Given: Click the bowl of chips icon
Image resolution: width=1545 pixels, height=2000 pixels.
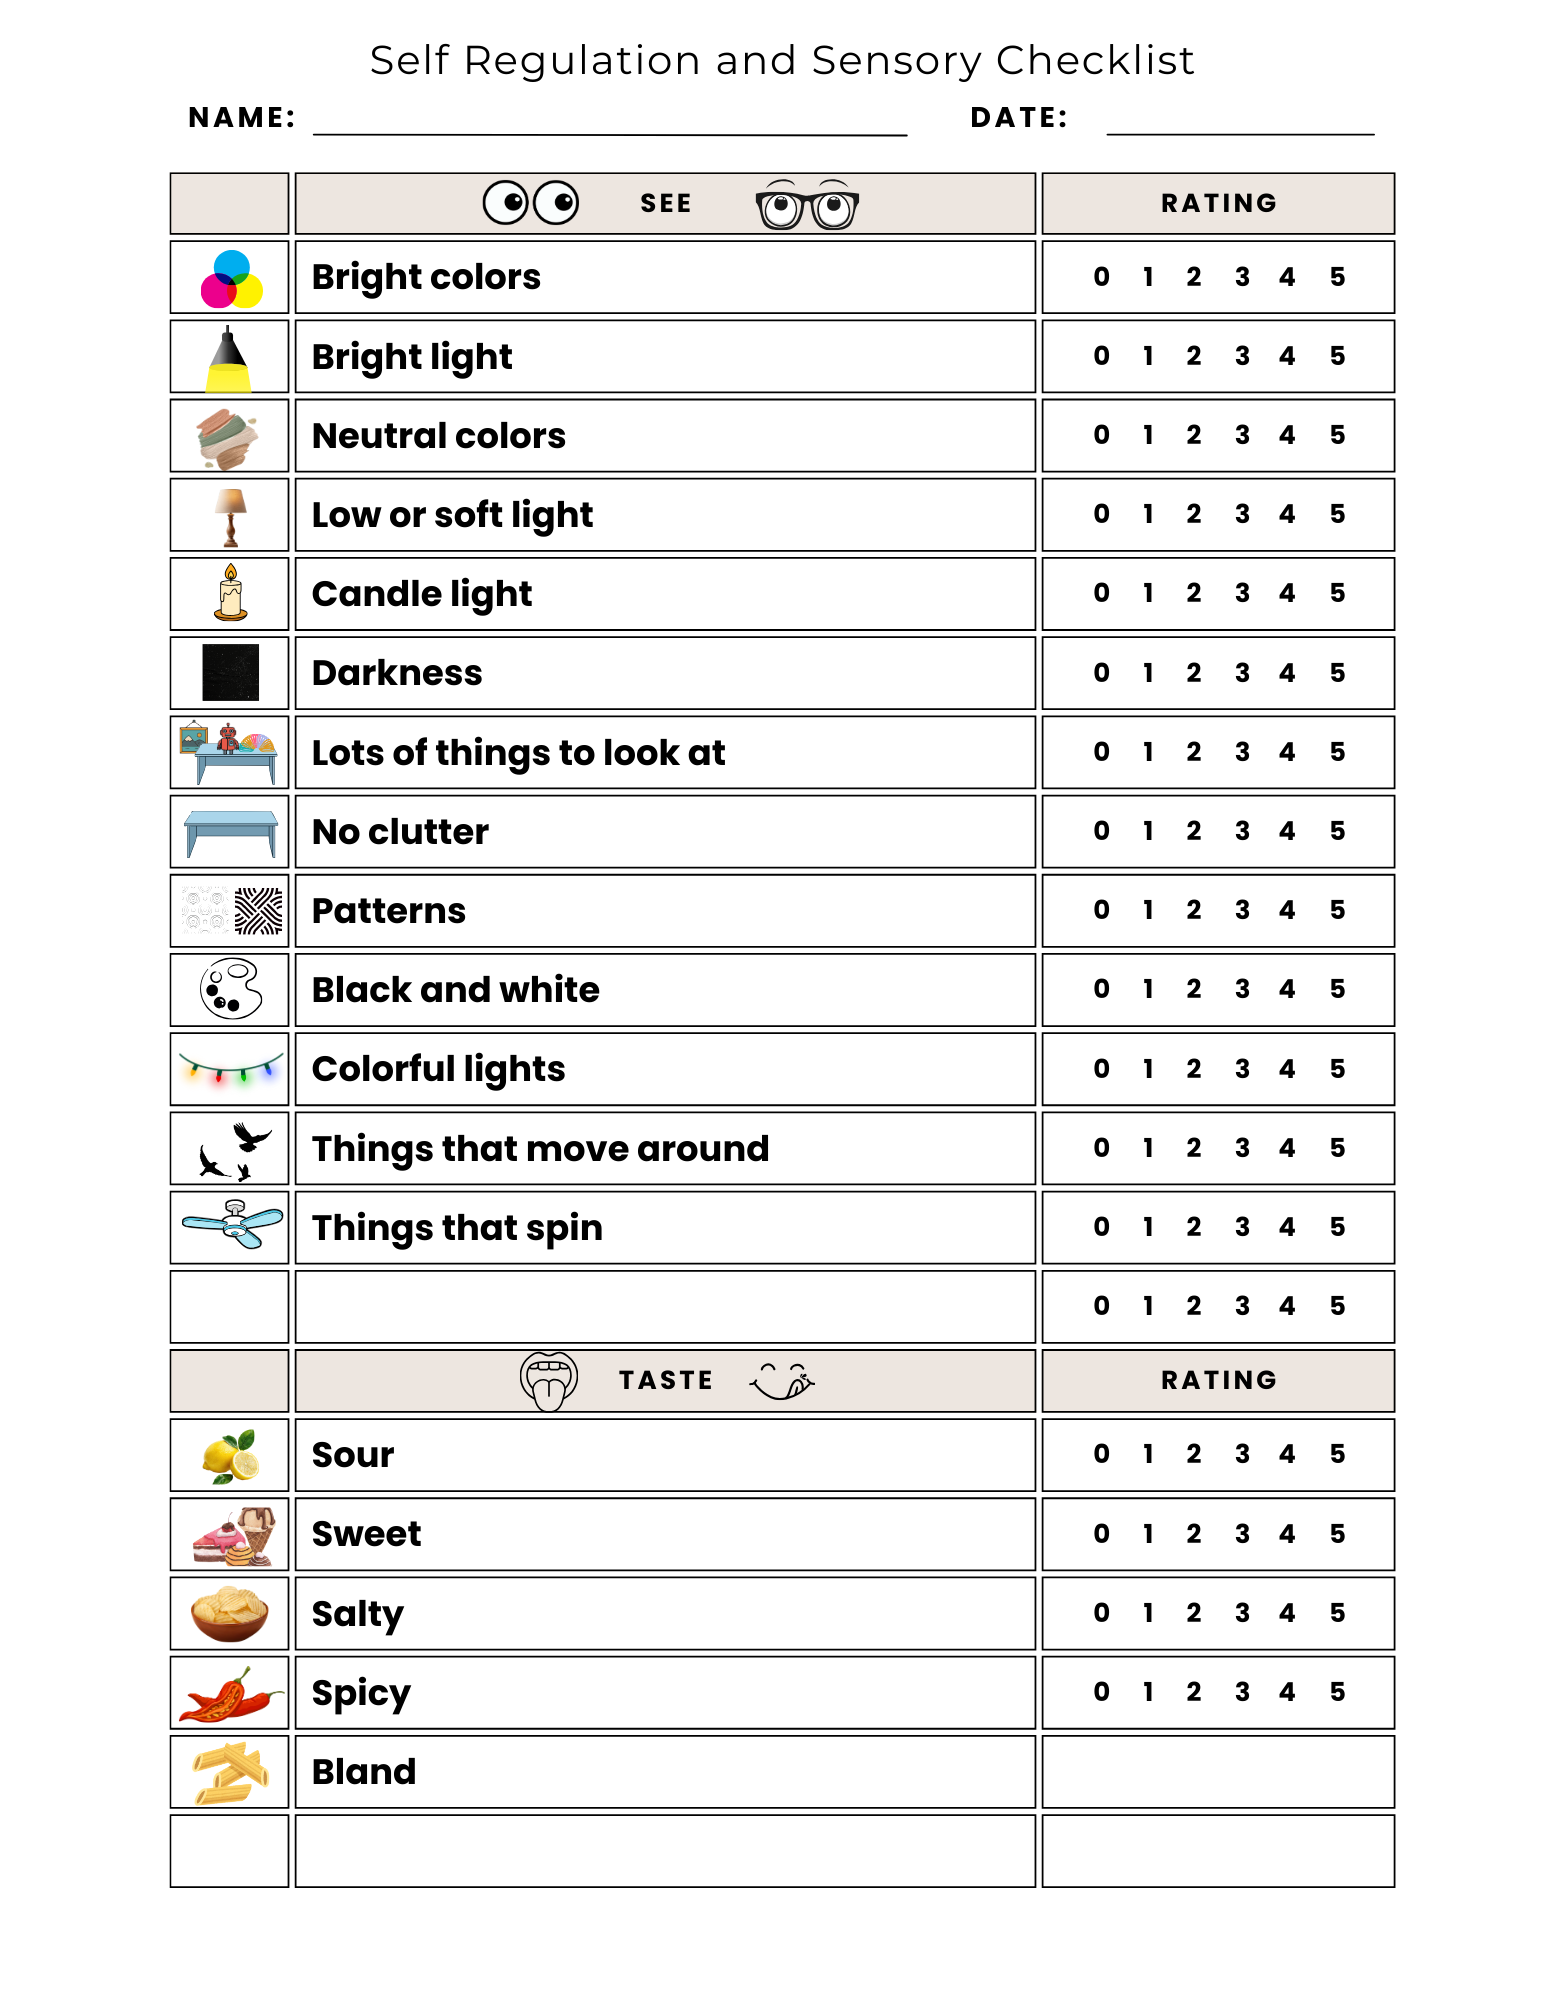Looking at the screenshot, I should coord(230,1613).
